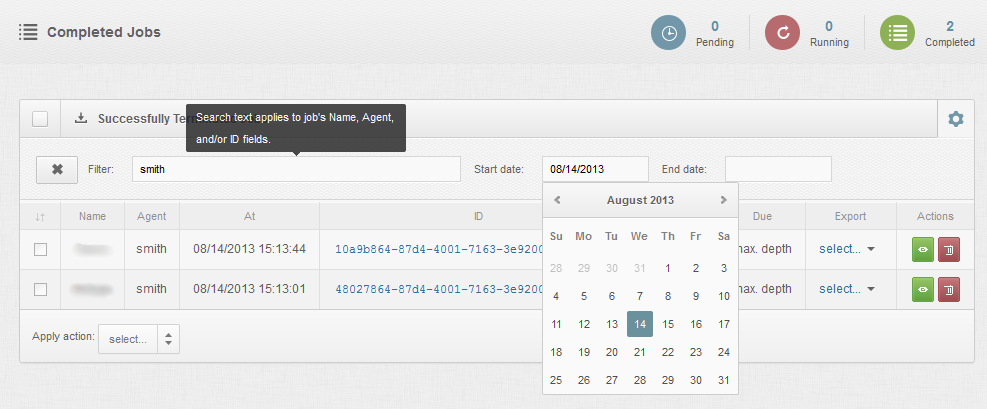
Task: Toggle the select-all checkbox in panel header
Action: click(x=40, y=119)
